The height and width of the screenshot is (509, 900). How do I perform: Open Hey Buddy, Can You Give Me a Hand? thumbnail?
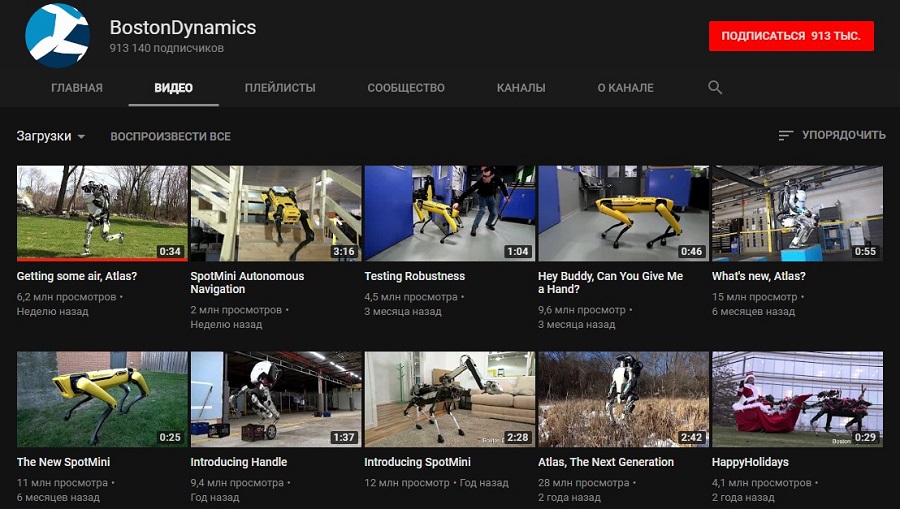(x=623, y=213)
